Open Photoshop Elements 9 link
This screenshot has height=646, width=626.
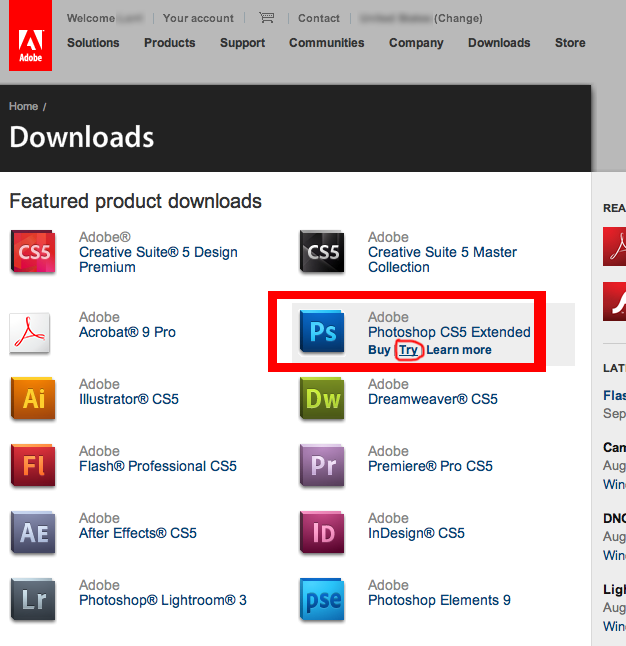(x=439, y=600)
